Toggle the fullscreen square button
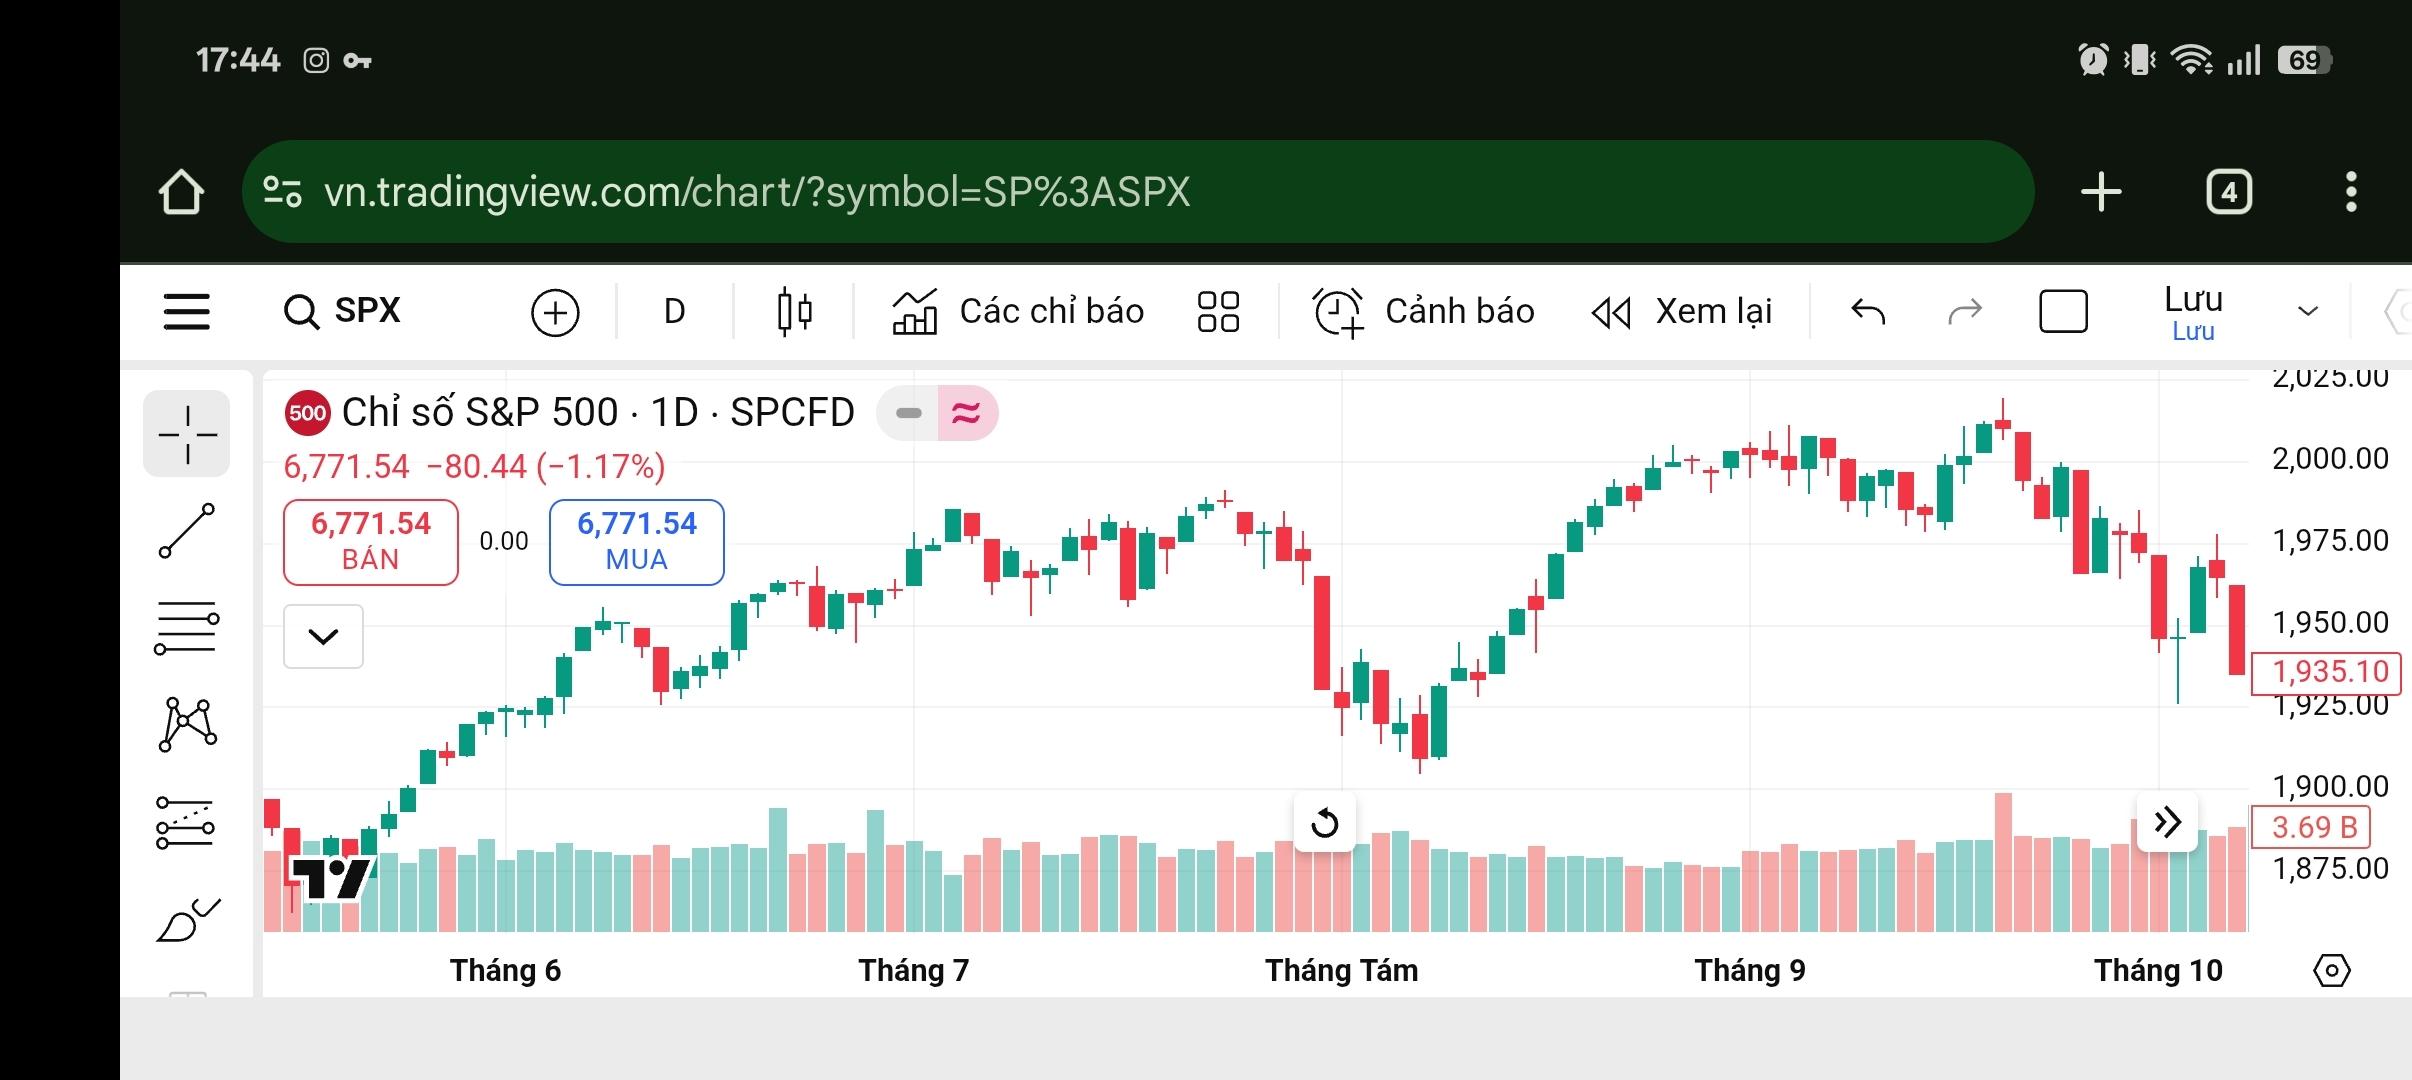Screen dimensions: 2412x1080 point(2063,311)
